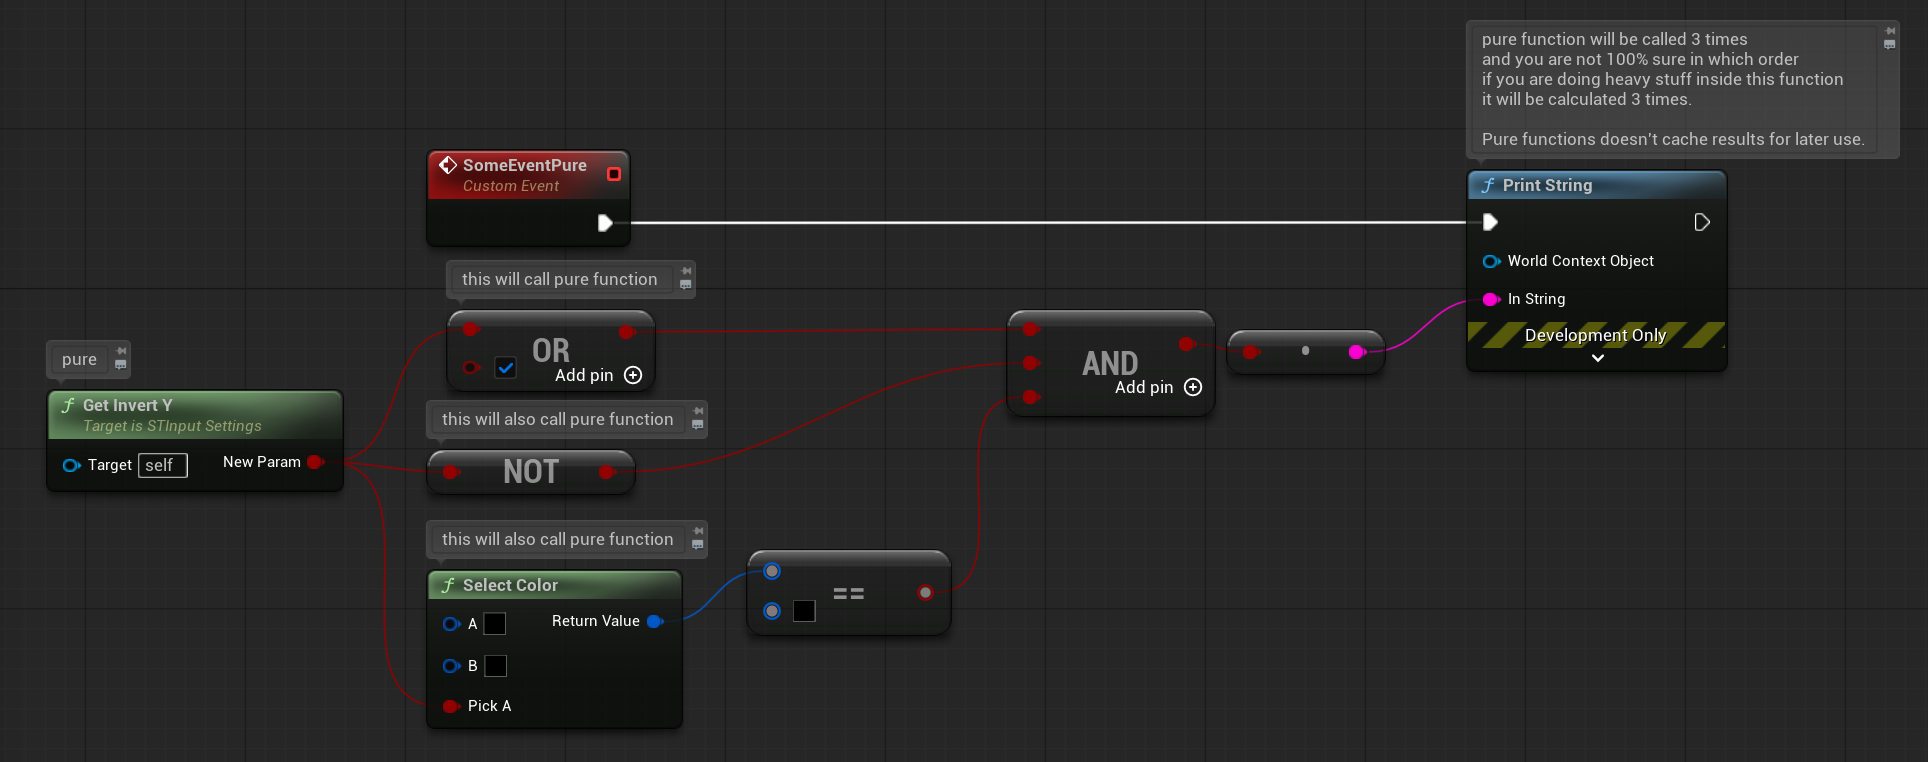Uncheck the OR node boolean checkbox

point(506,368)
